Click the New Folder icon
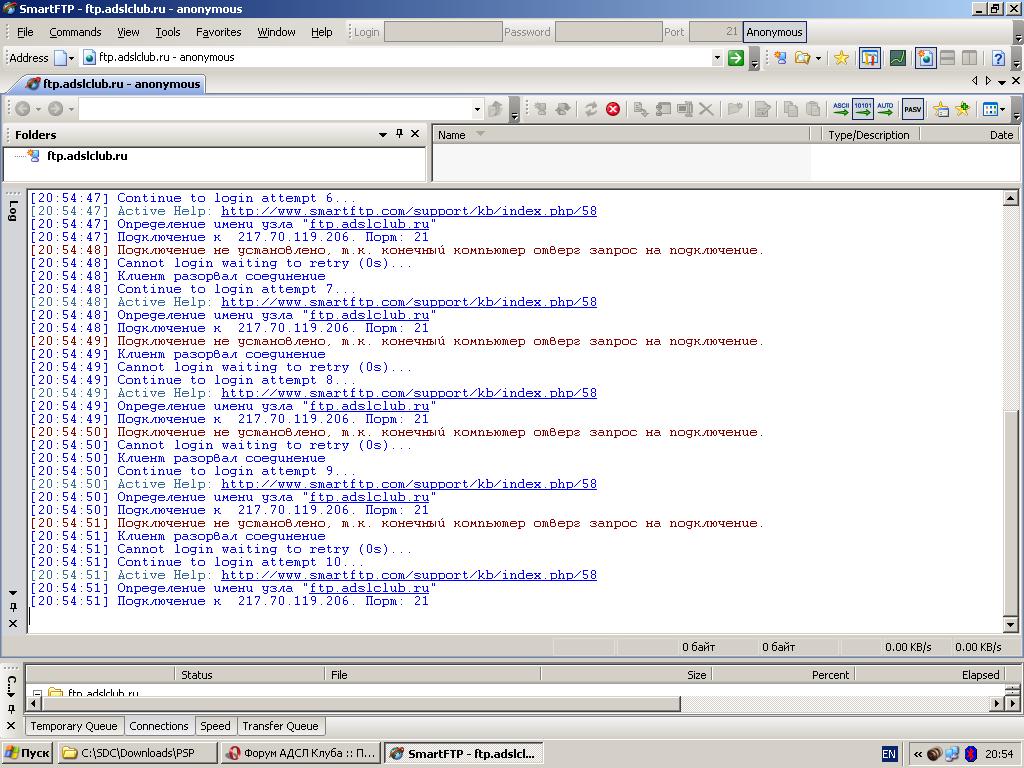This screenshot has height=768, width=1024. click(x=735, y=109)
